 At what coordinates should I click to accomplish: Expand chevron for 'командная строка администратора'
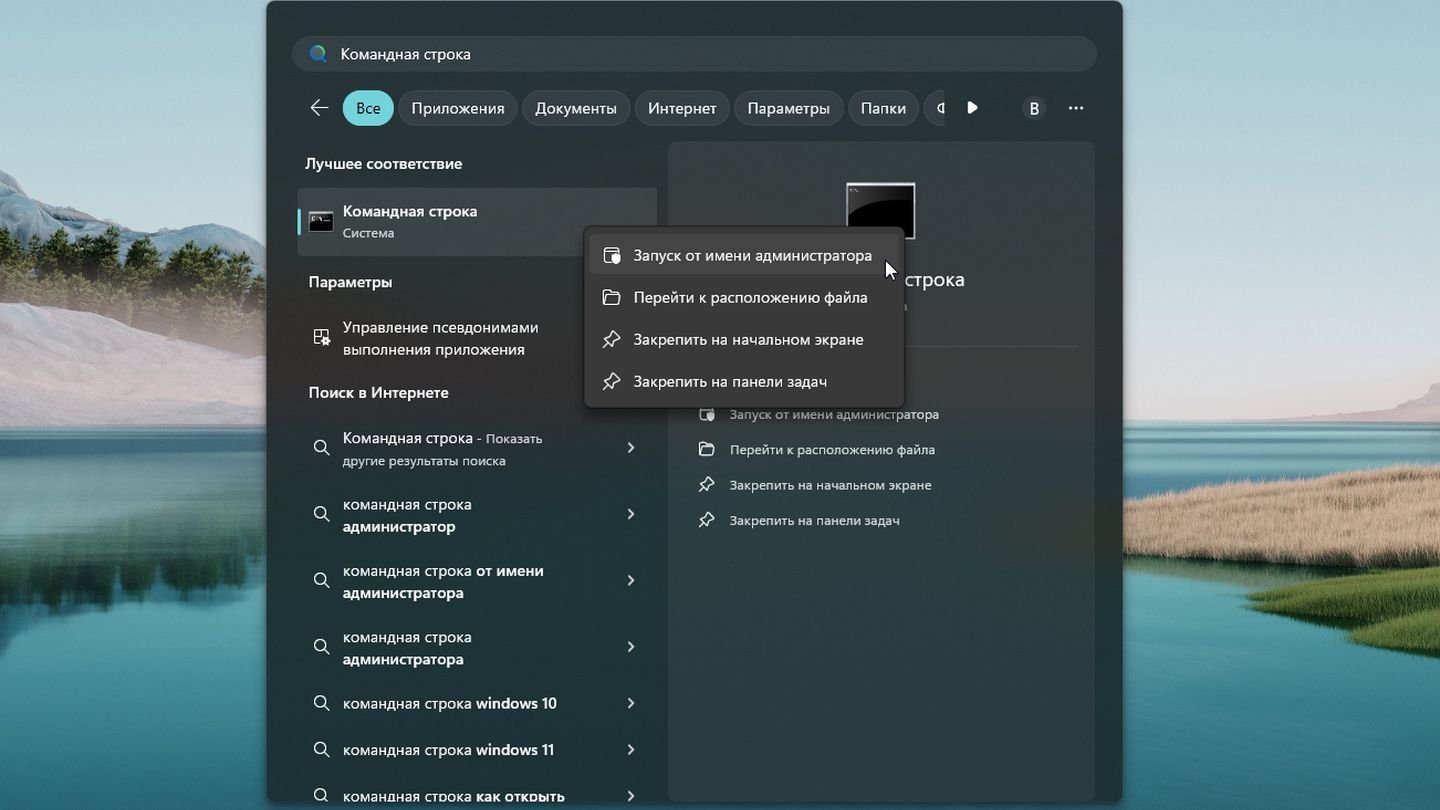tap(631, 647)
